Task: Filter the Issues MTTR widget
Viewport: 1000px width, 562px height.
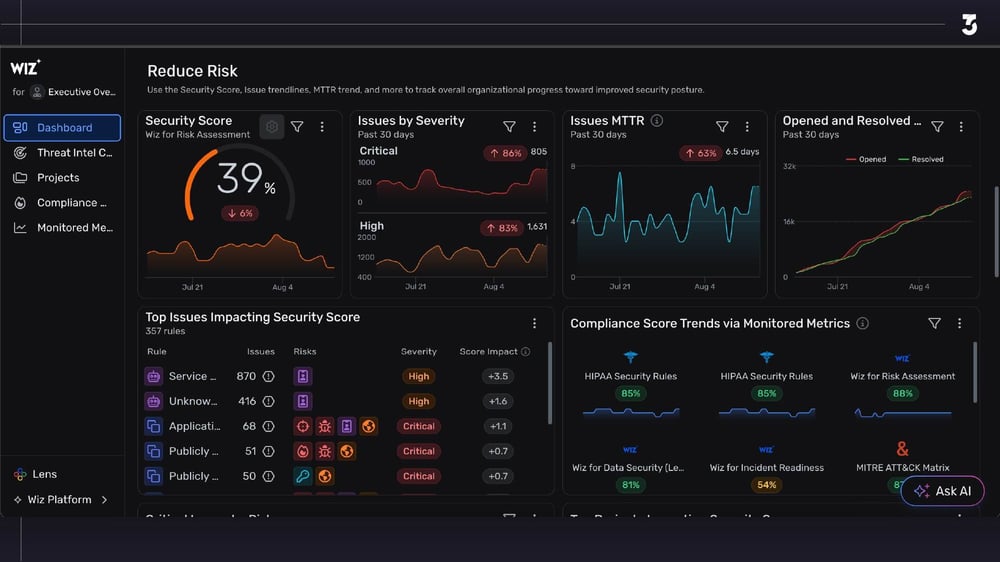Action: tap(722, 126)
